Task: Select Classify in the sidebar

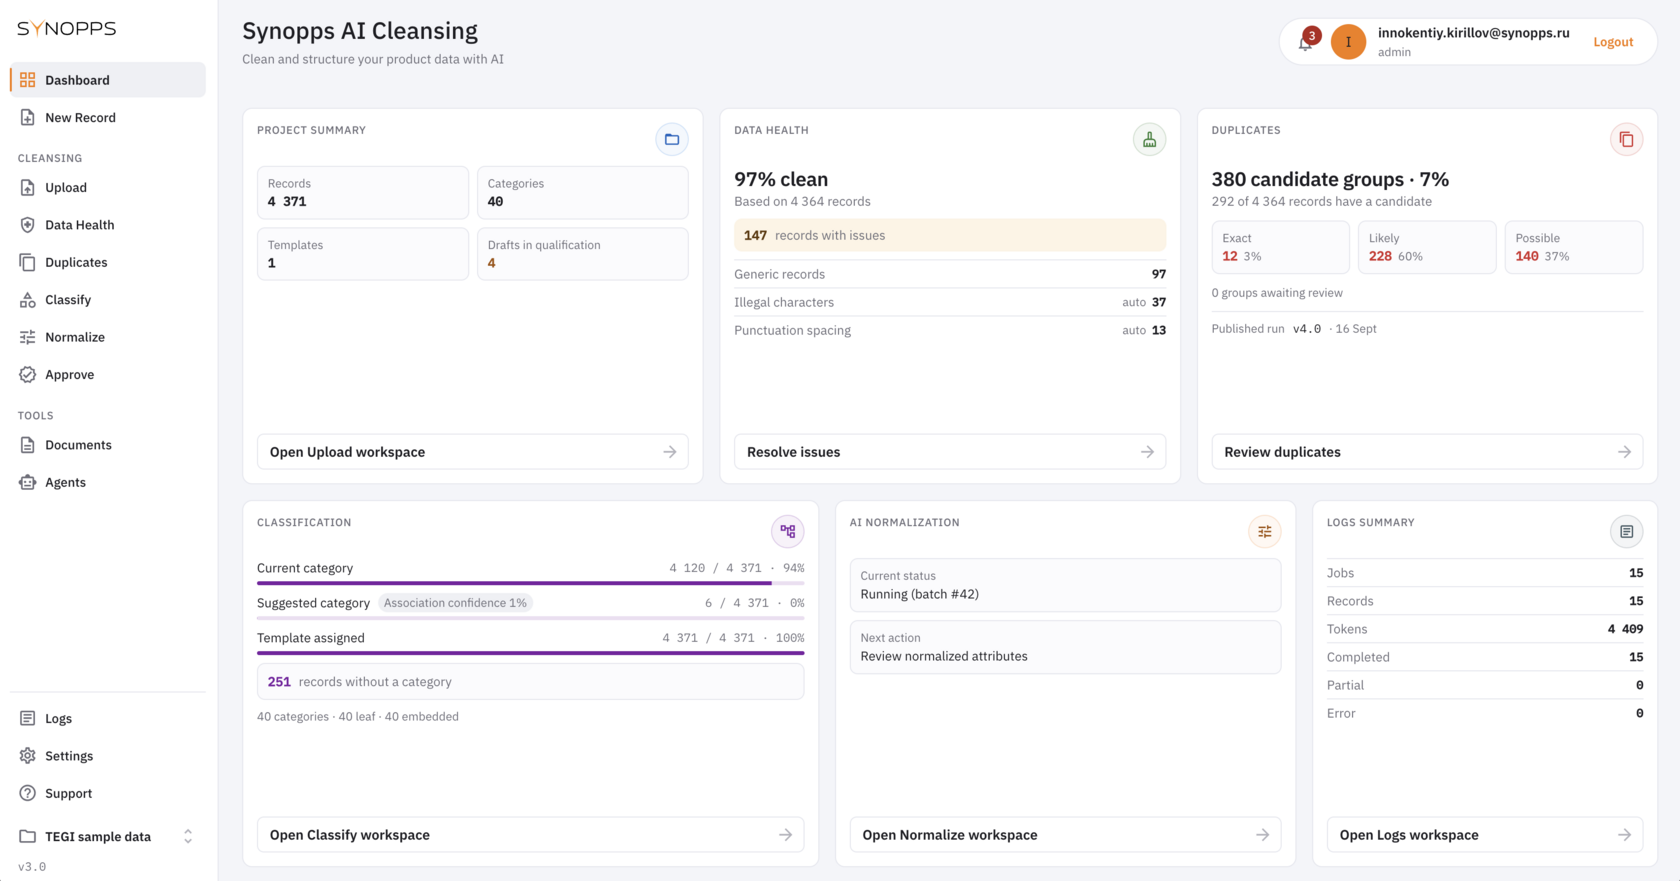Action: (x=108, y=300)
